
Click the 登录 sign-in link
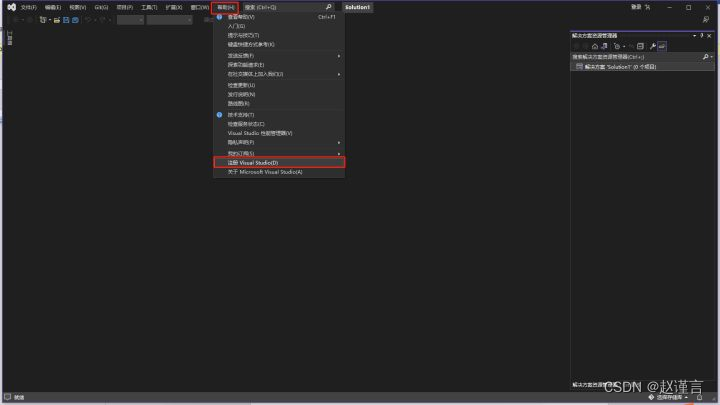pyautogui.click(x=636, y=7)
